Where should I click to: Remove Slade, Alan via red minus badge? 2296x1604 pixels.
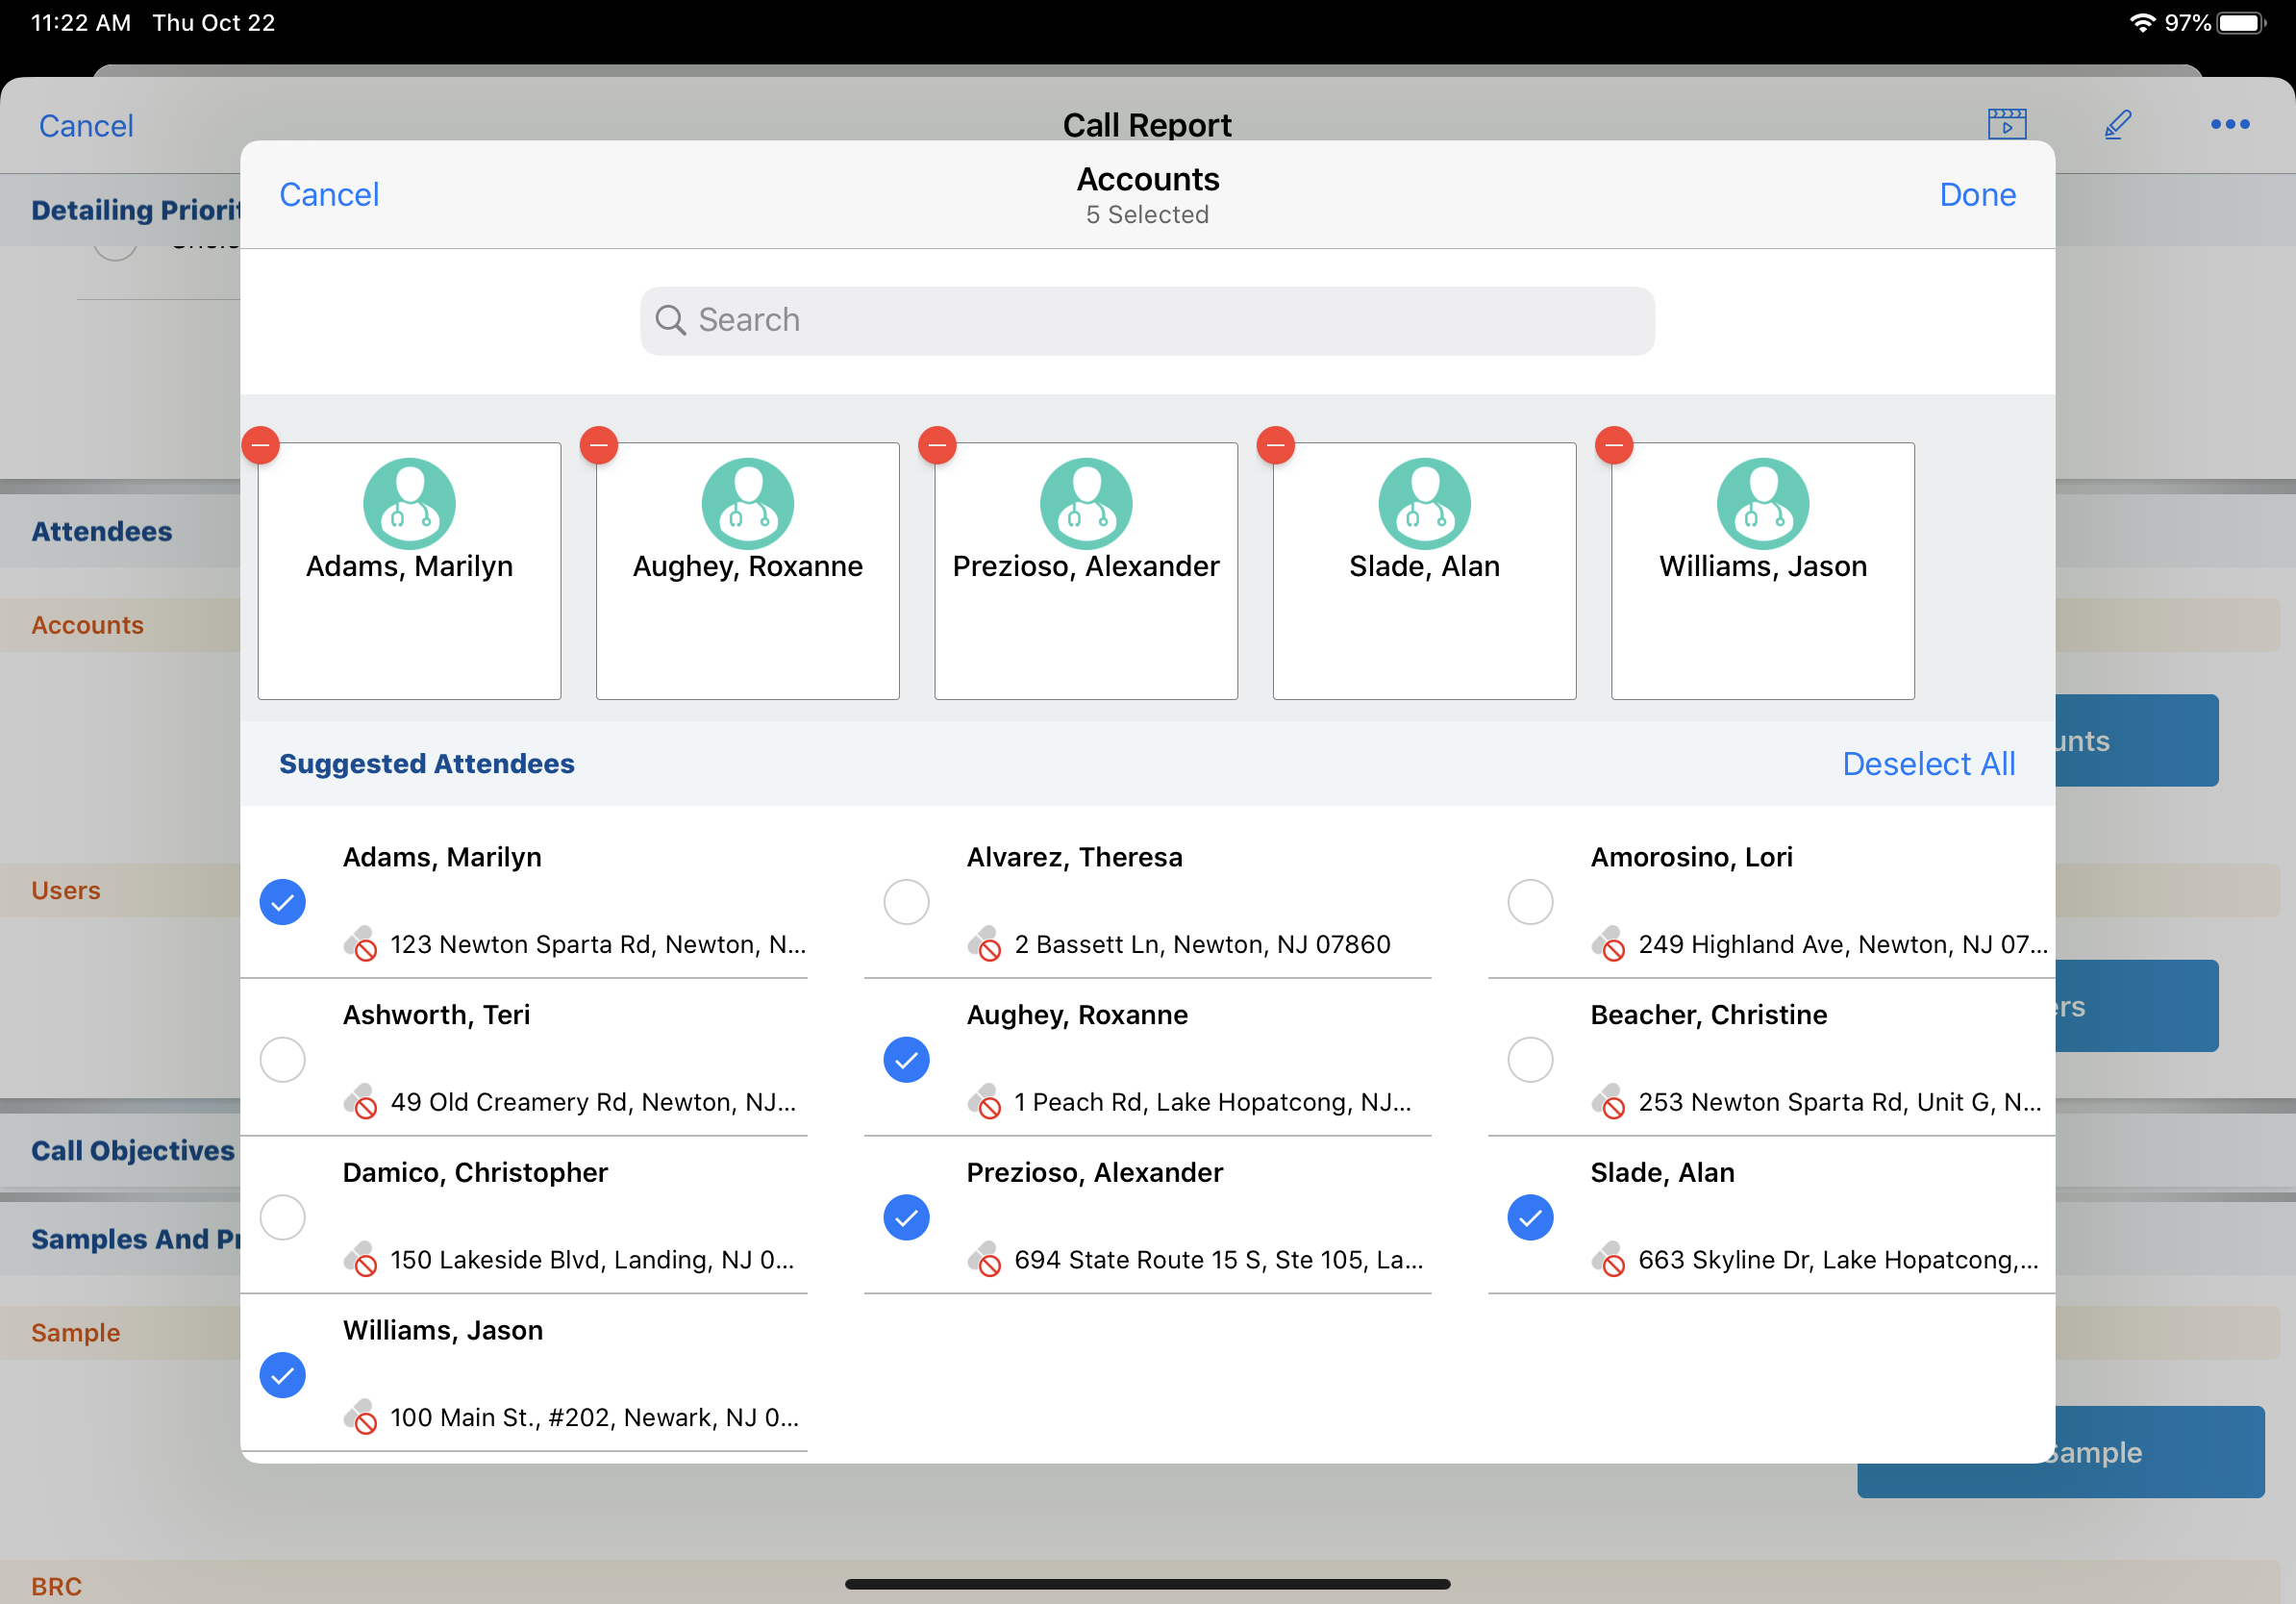pyautogui.click(x=1276, y=445)
